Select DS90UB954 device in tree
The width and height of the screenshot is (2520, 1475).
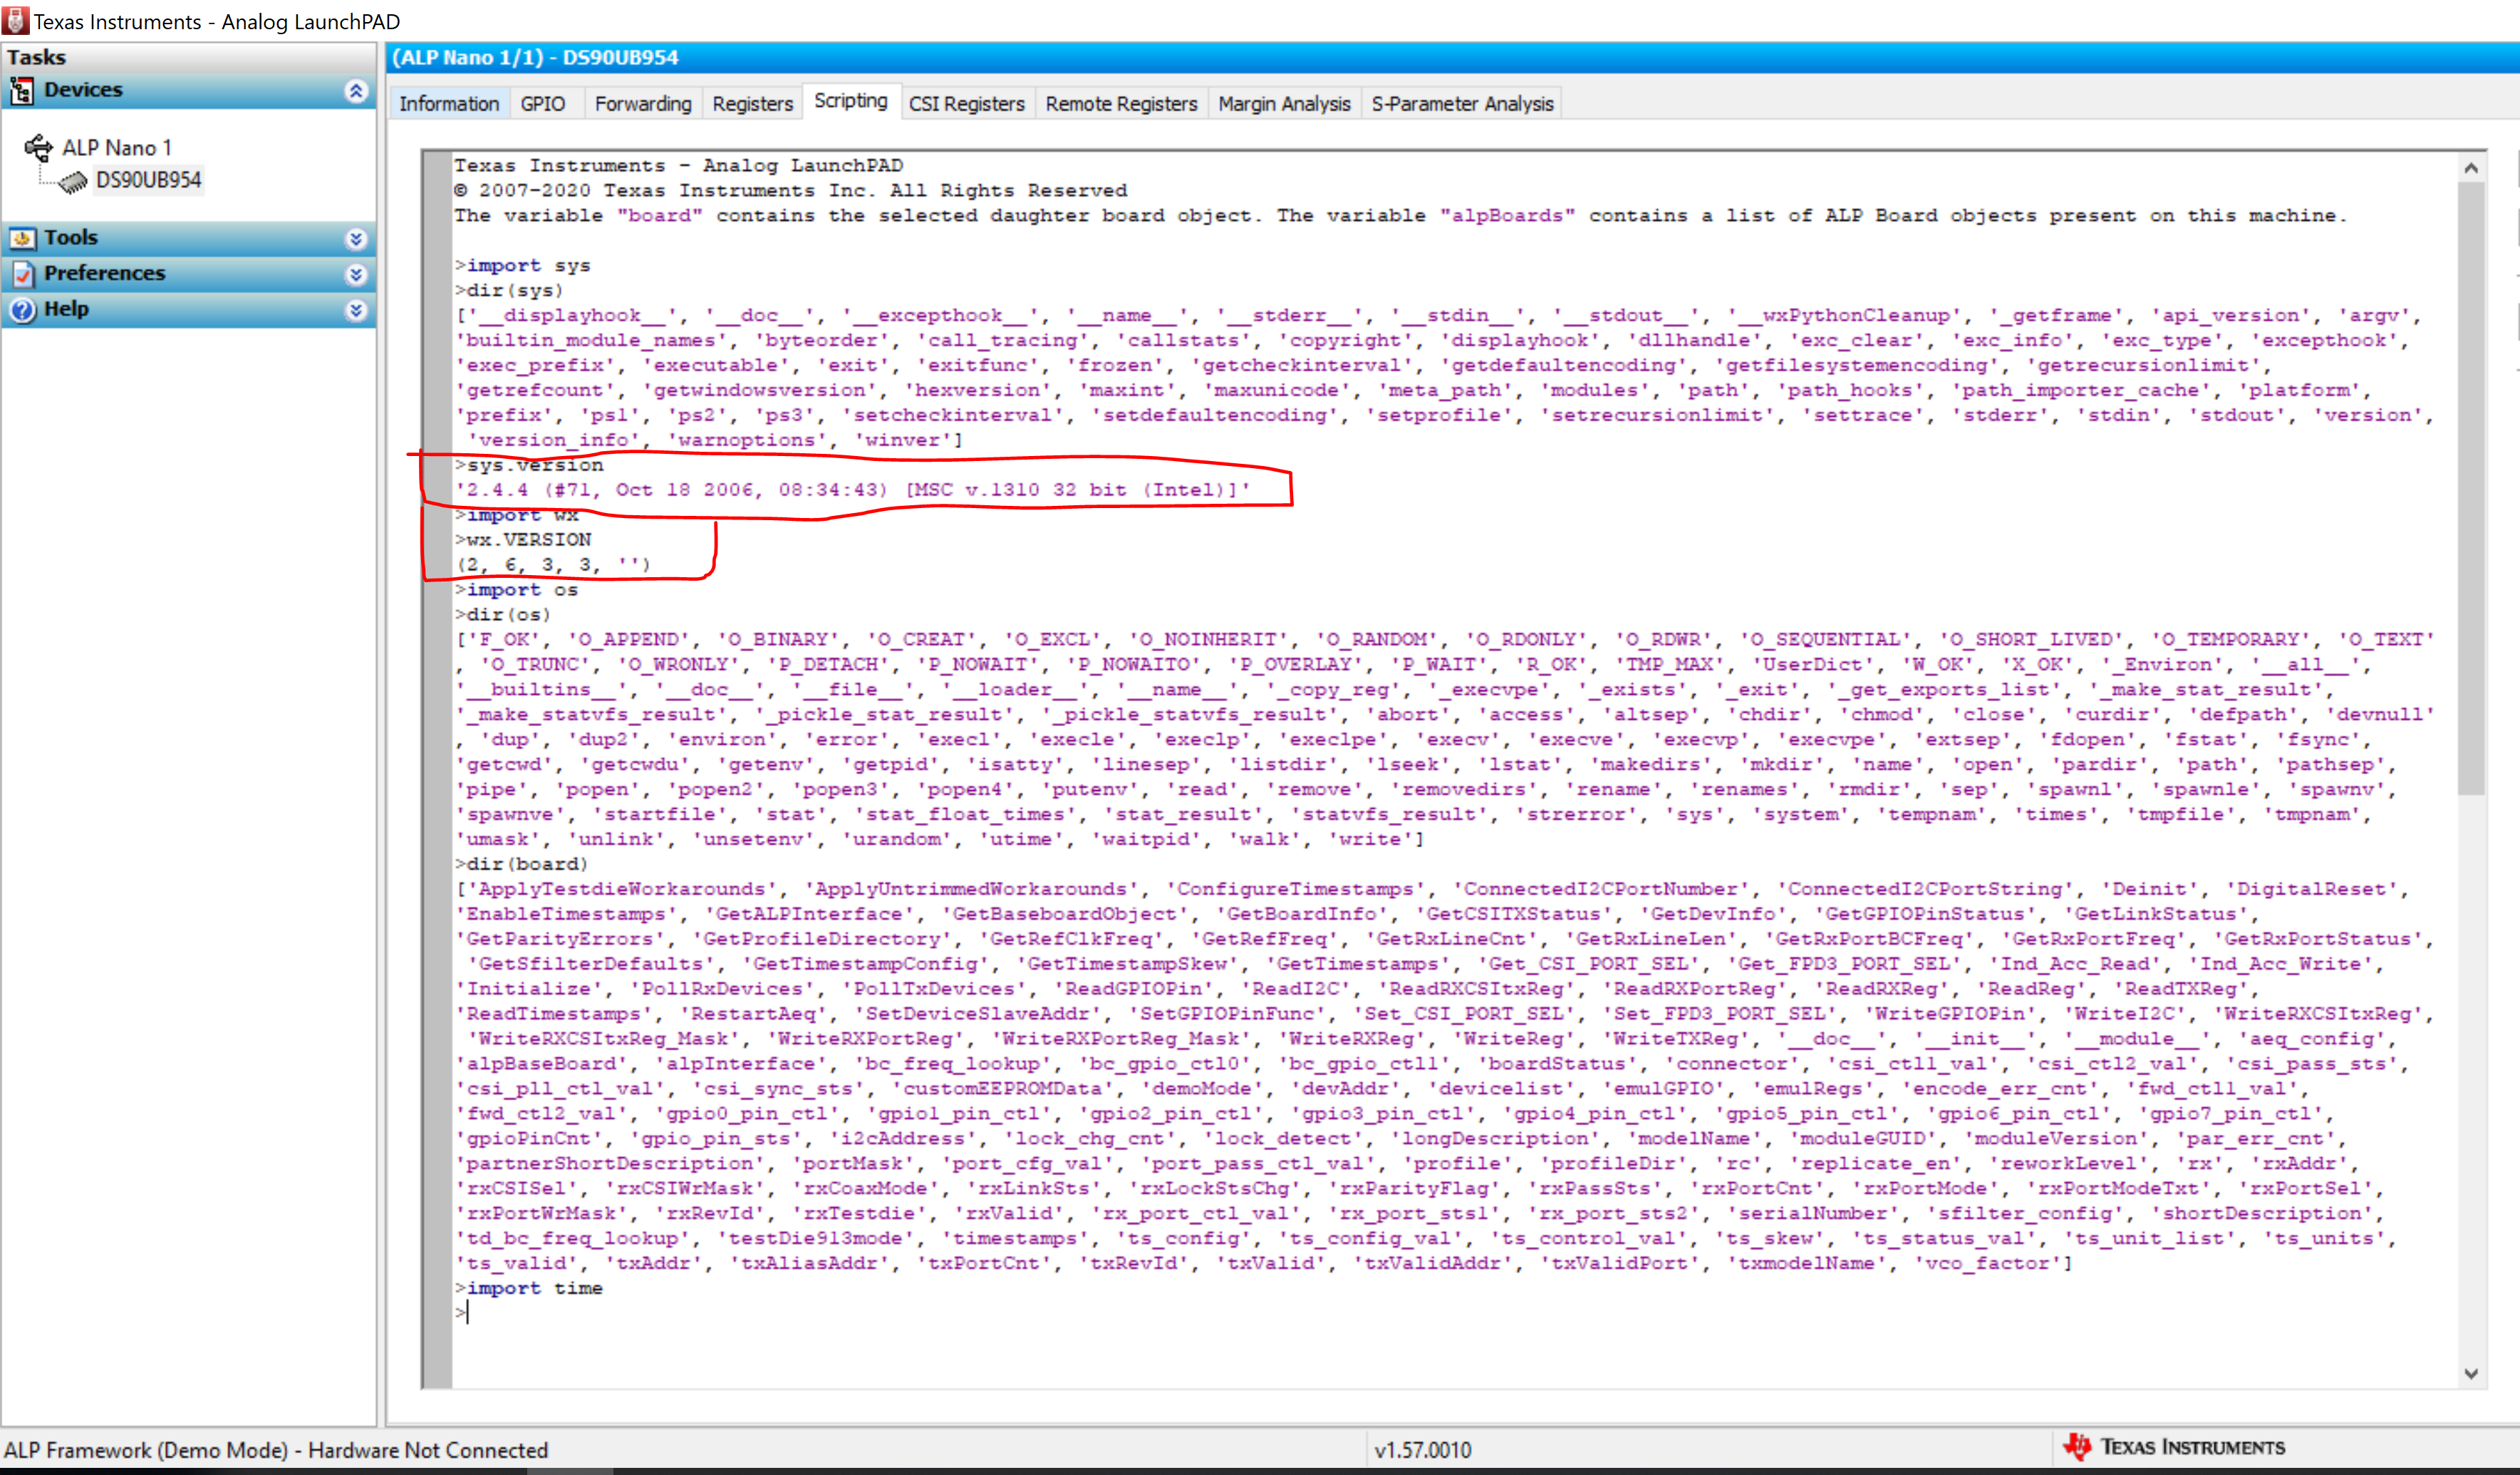pos(148,180)
